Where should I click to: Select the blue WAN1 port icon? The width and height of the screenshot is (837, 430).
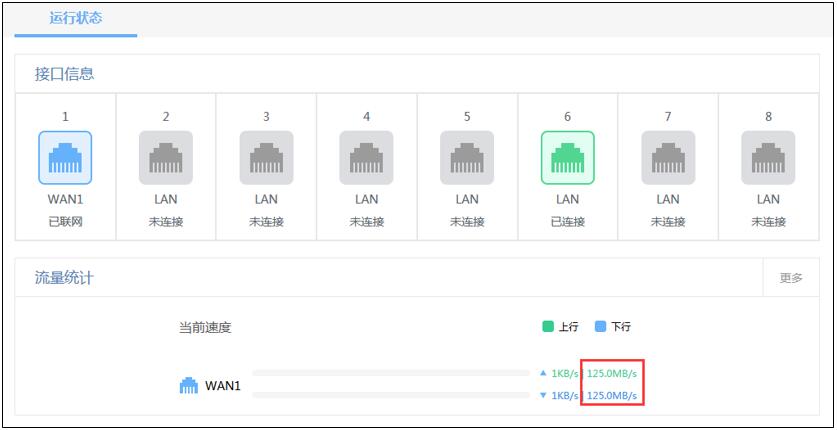(65, 158)
